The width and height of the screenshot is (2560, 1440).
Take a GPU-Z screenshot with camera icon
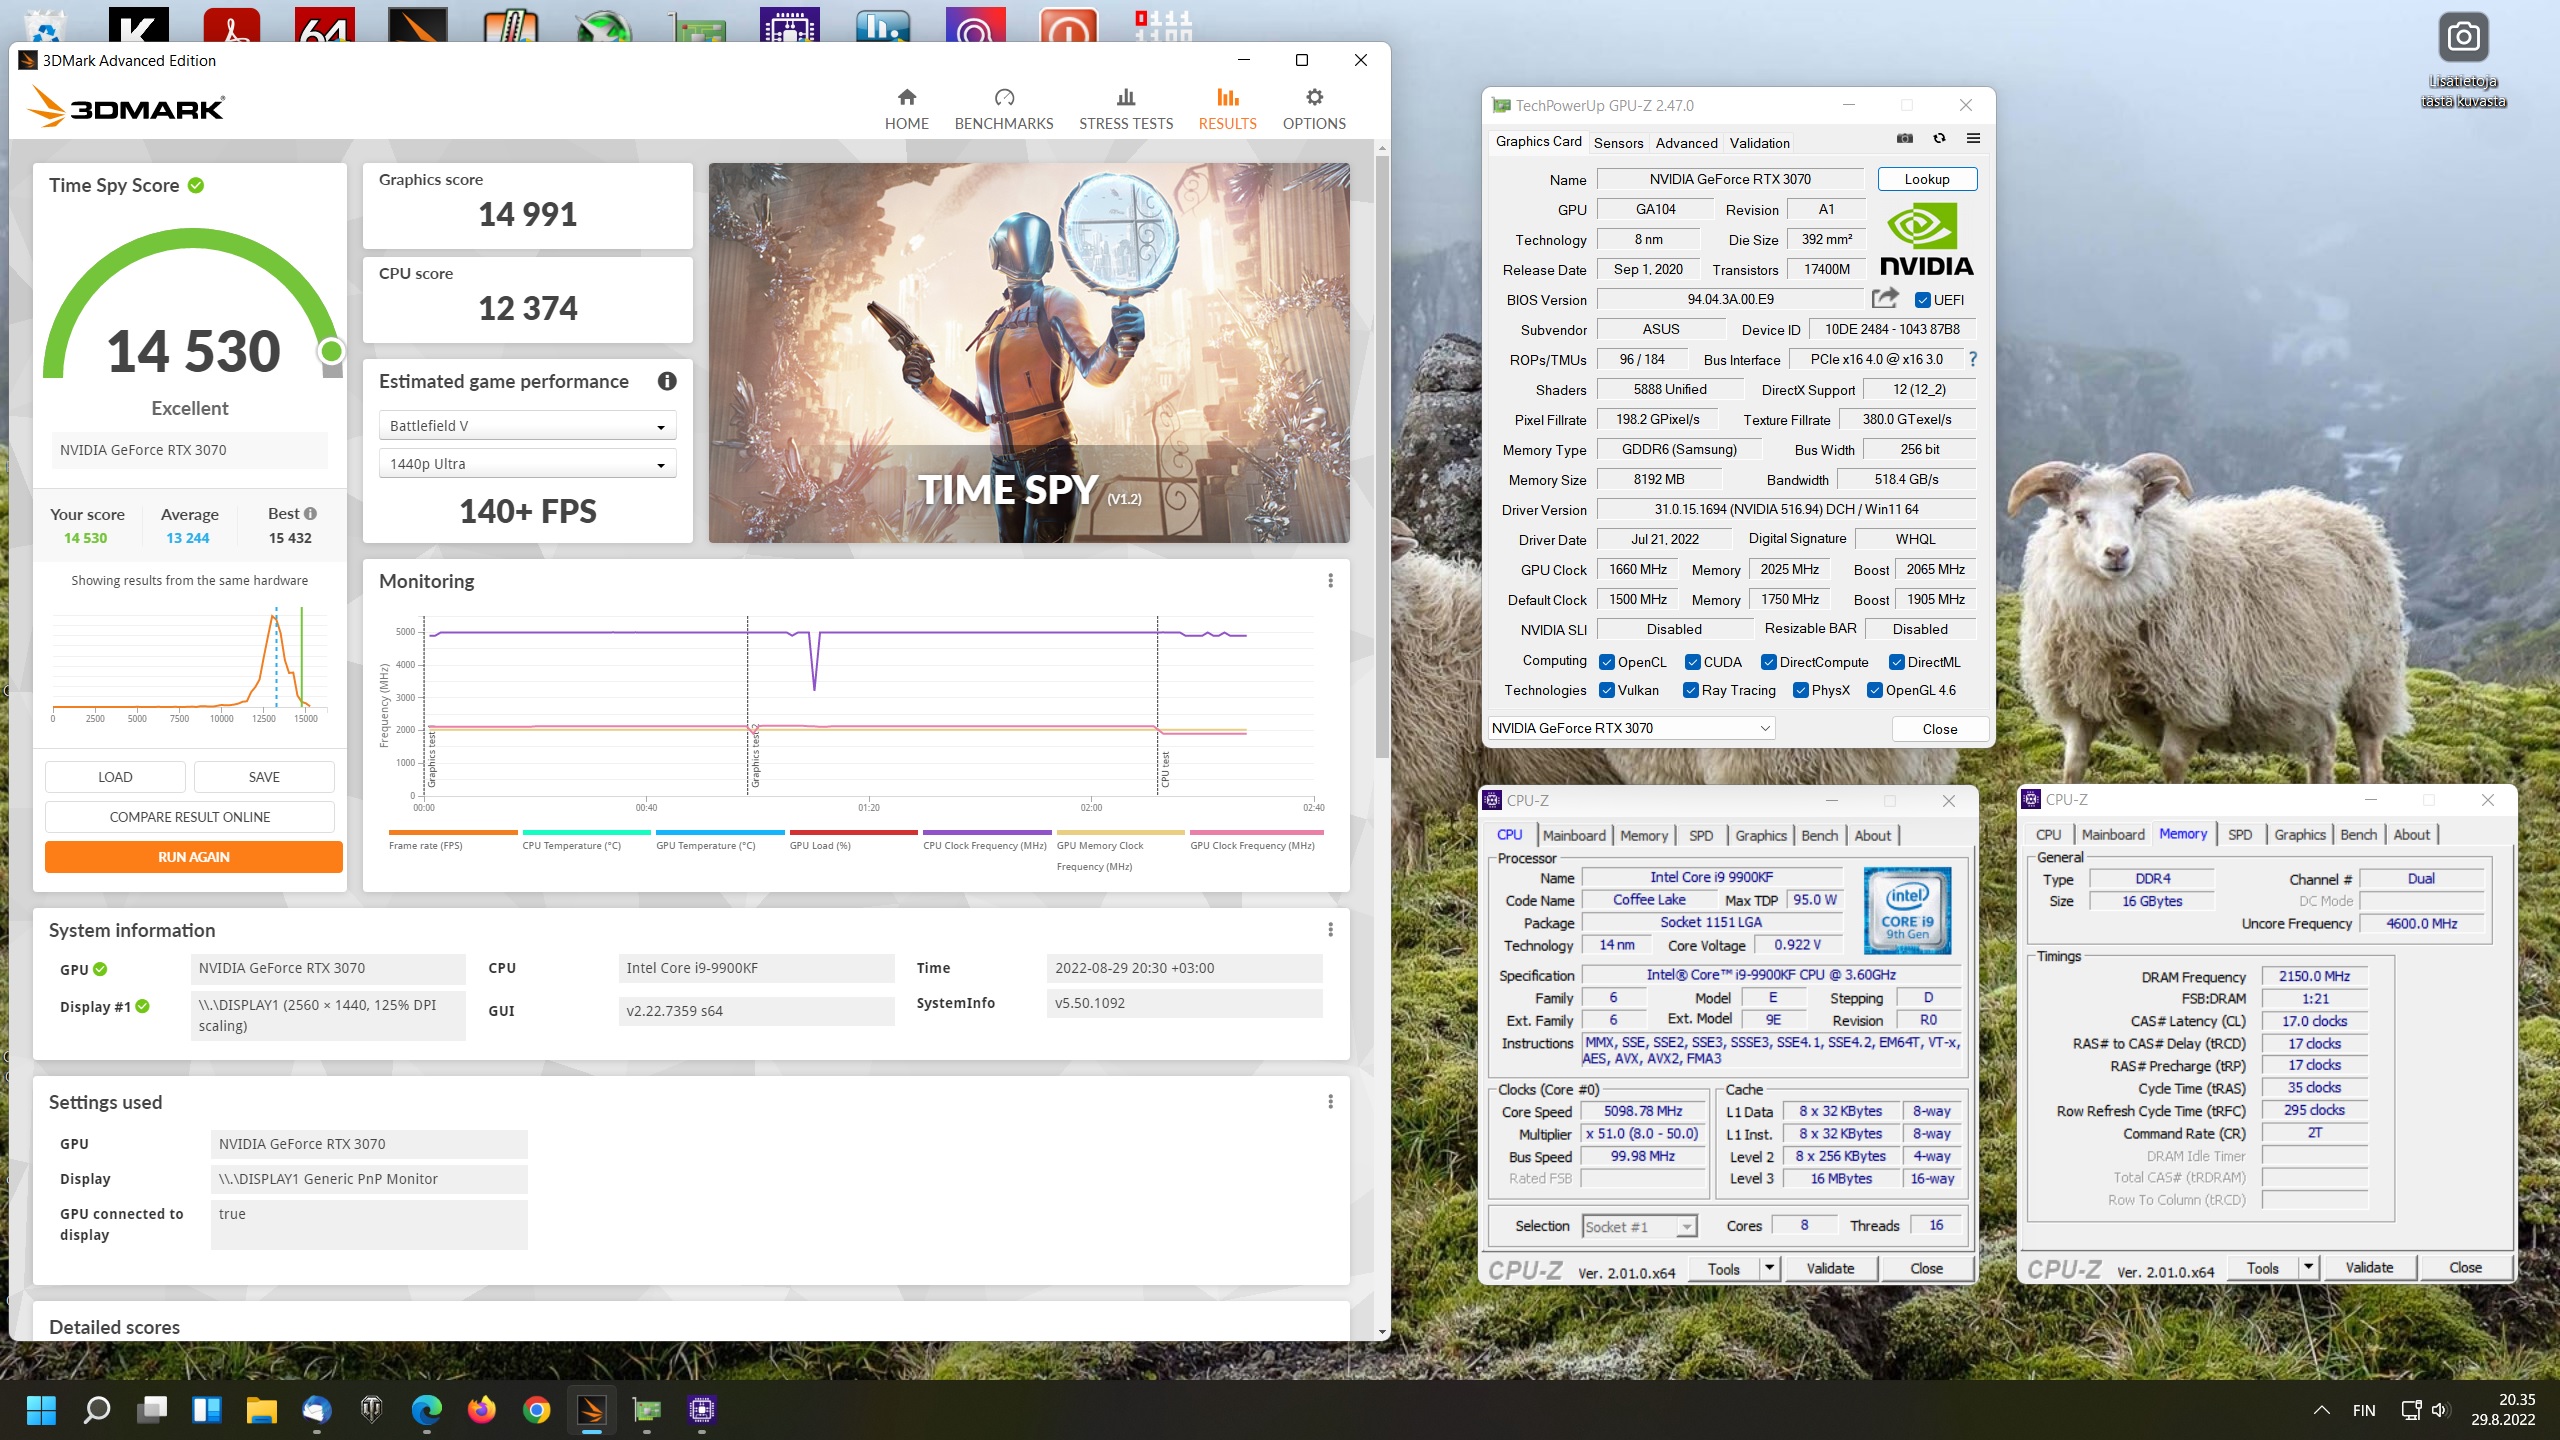(1904, 139)
